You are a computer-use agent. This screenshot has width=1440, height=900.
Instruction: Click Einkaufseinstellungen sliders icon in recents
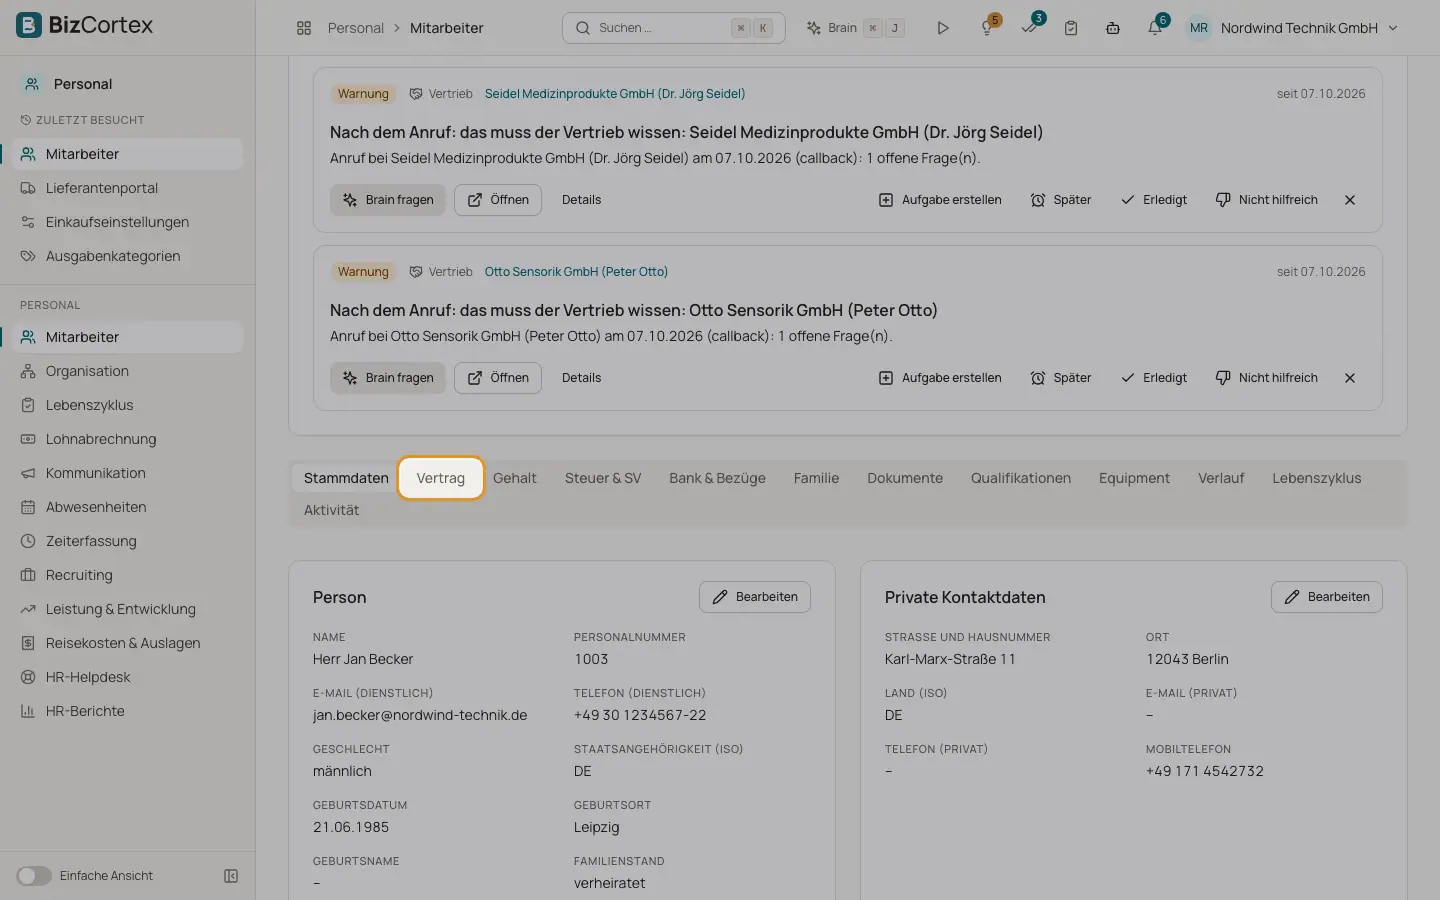[28, 222]
